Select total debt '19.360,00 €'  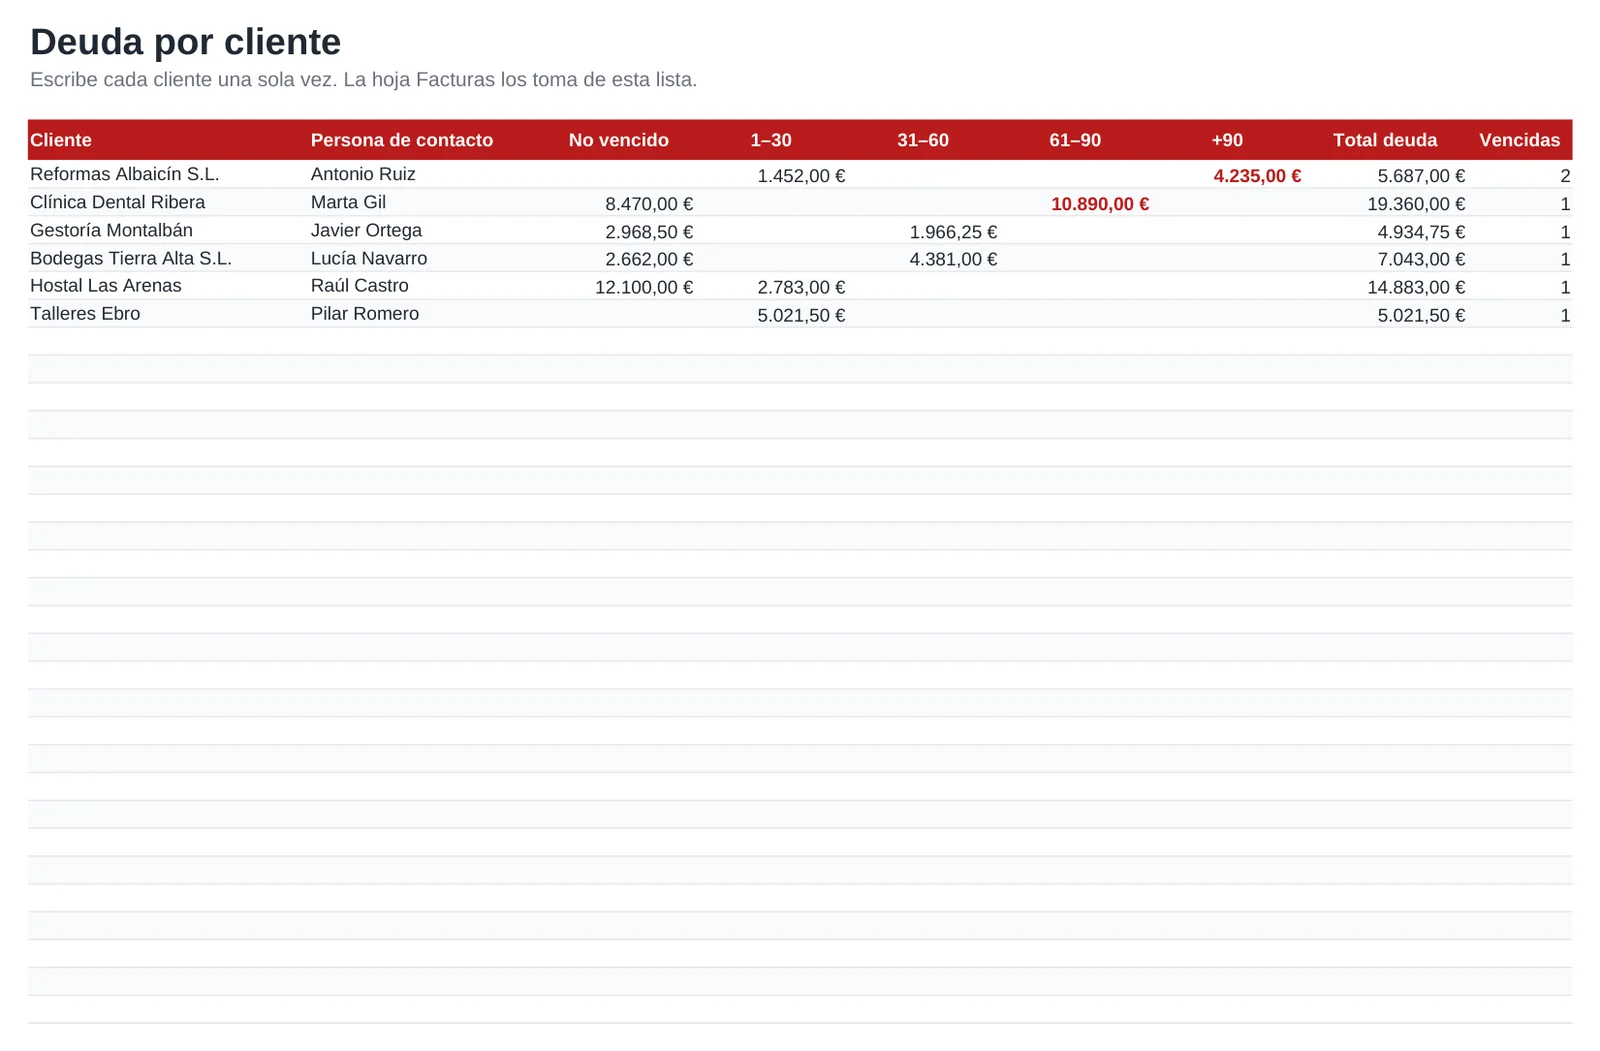point(1416,204)
